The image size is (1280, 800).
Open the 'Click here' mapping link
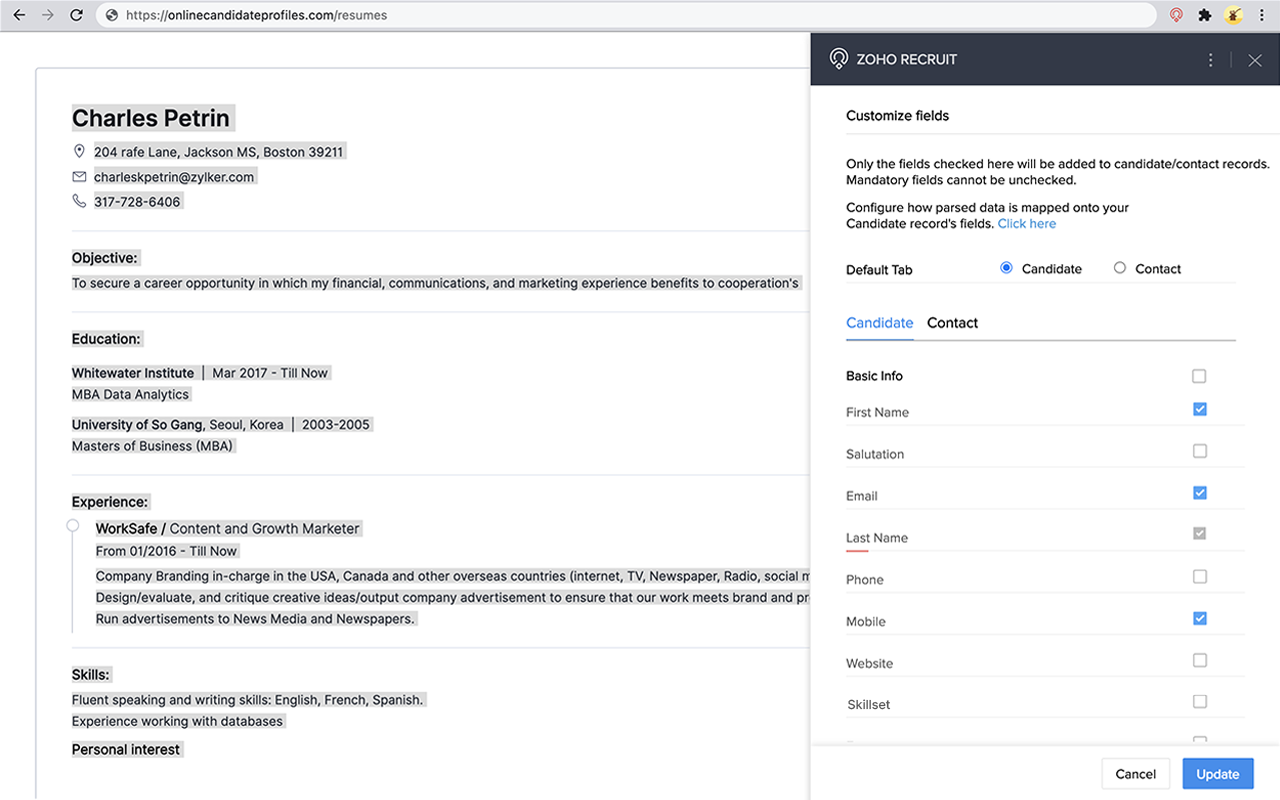point(1026,223)
